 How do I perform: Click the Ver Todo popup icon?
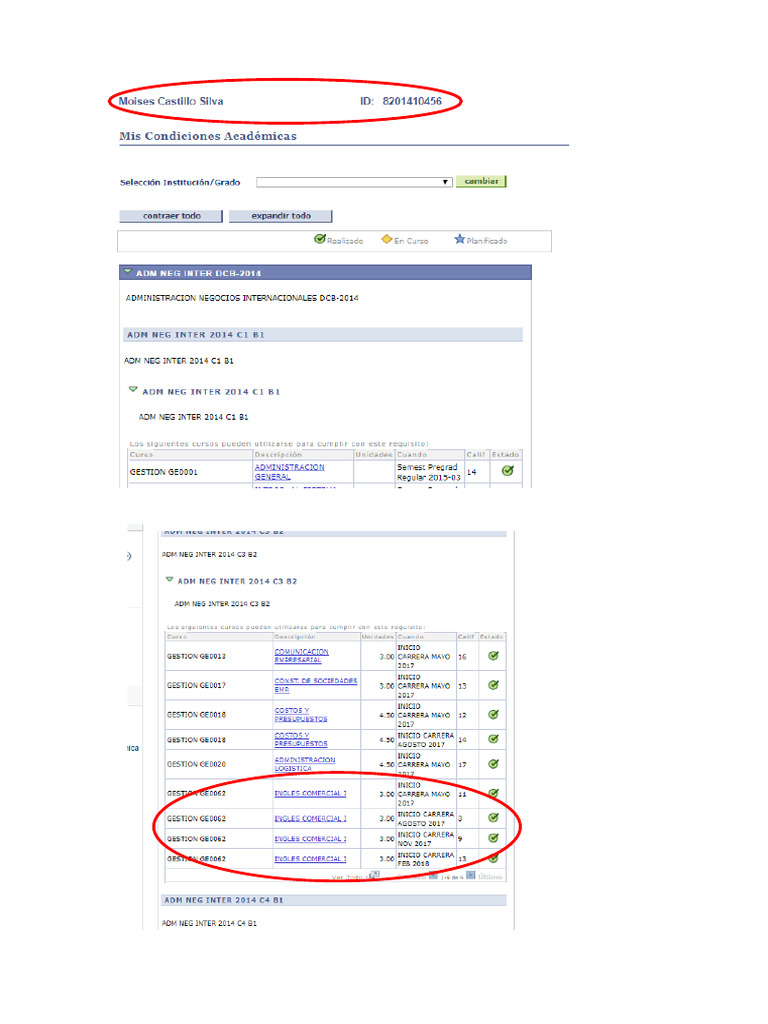375,875
